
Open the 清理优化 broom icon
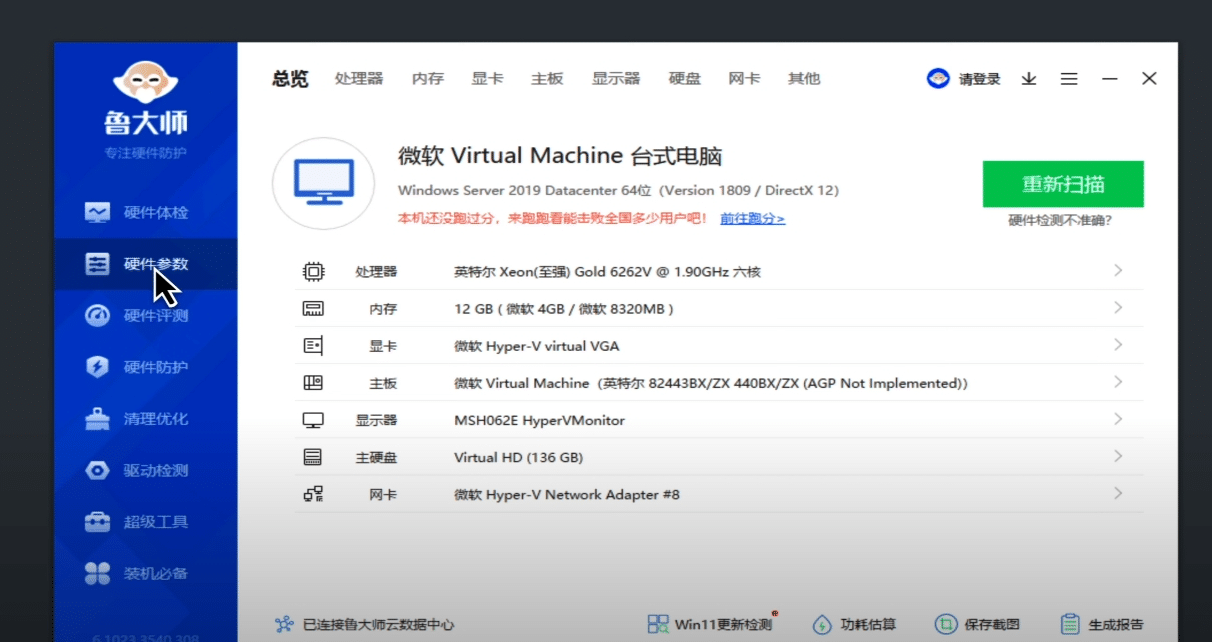97,419
